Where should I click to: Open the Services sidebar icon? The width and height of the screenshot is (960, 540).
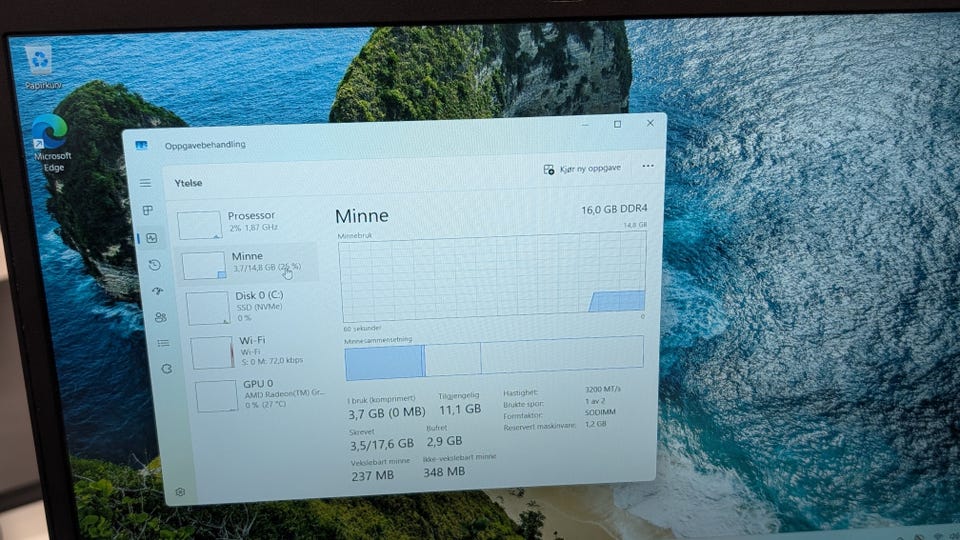click(x=166, y=369)
